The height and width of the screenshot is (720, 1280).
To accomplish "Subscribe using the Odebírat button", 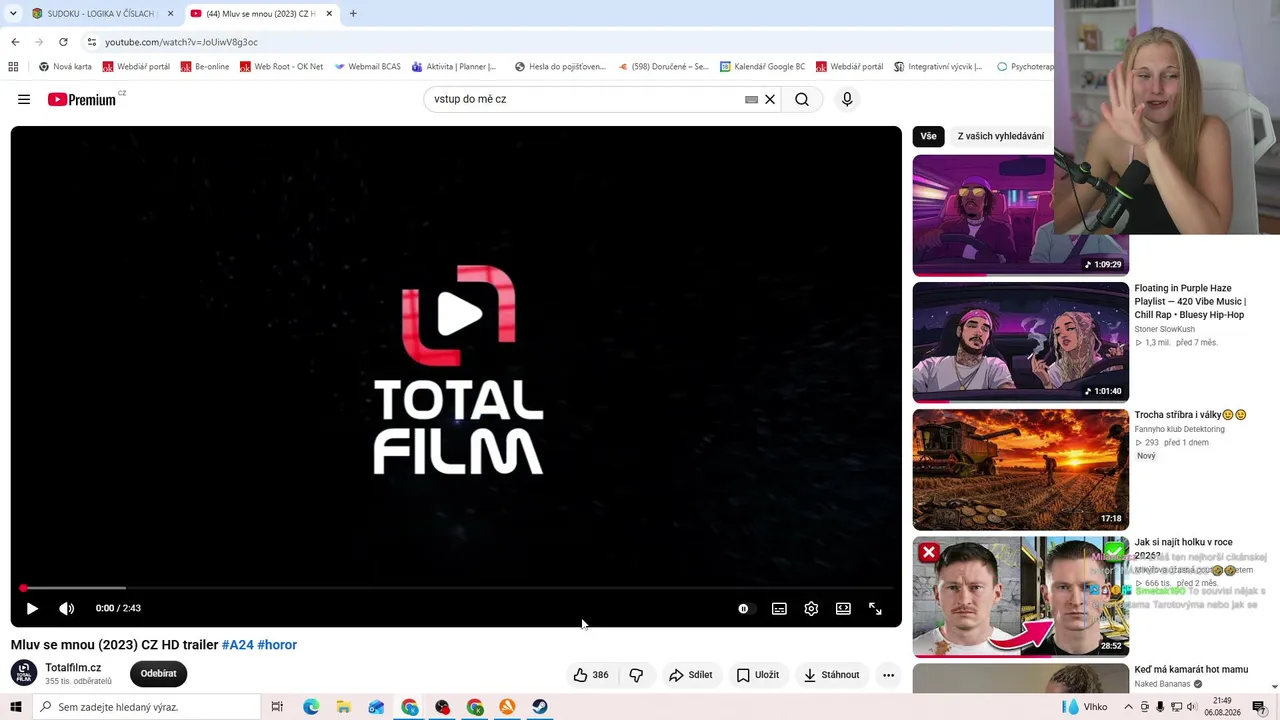I will coord(158,674).
